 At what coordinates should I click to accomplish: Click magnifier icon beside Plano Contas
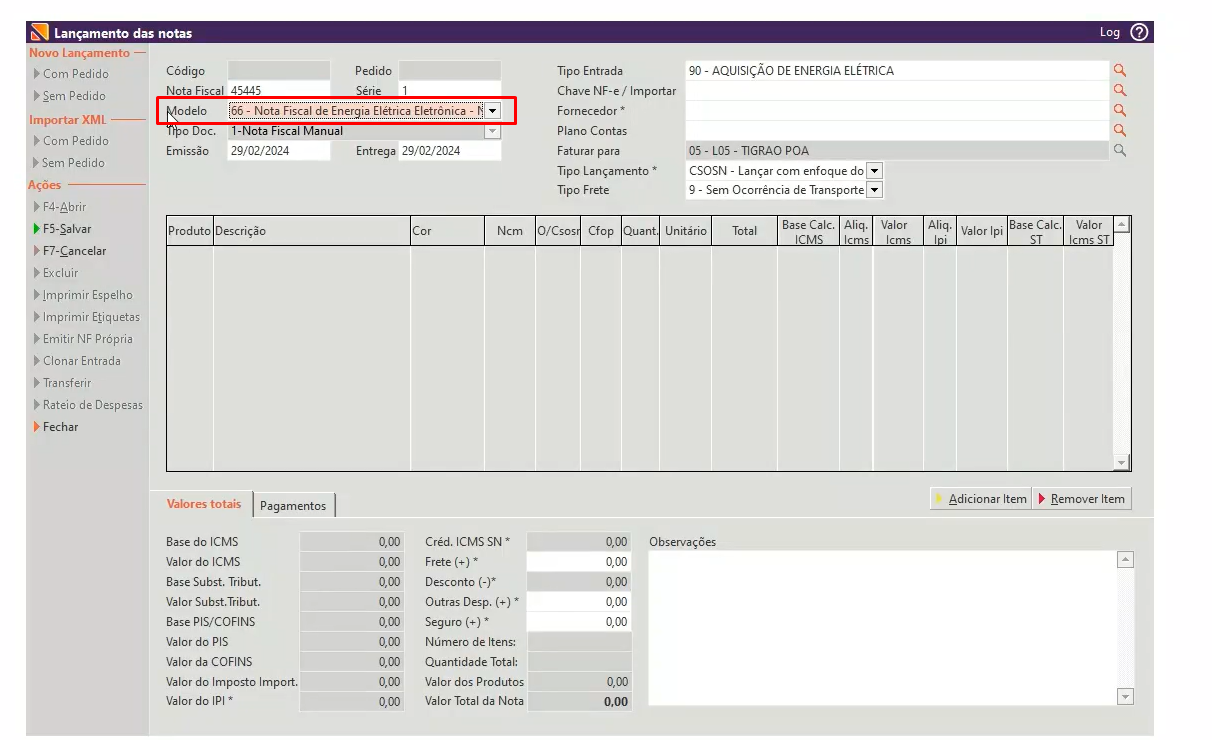1120,131
